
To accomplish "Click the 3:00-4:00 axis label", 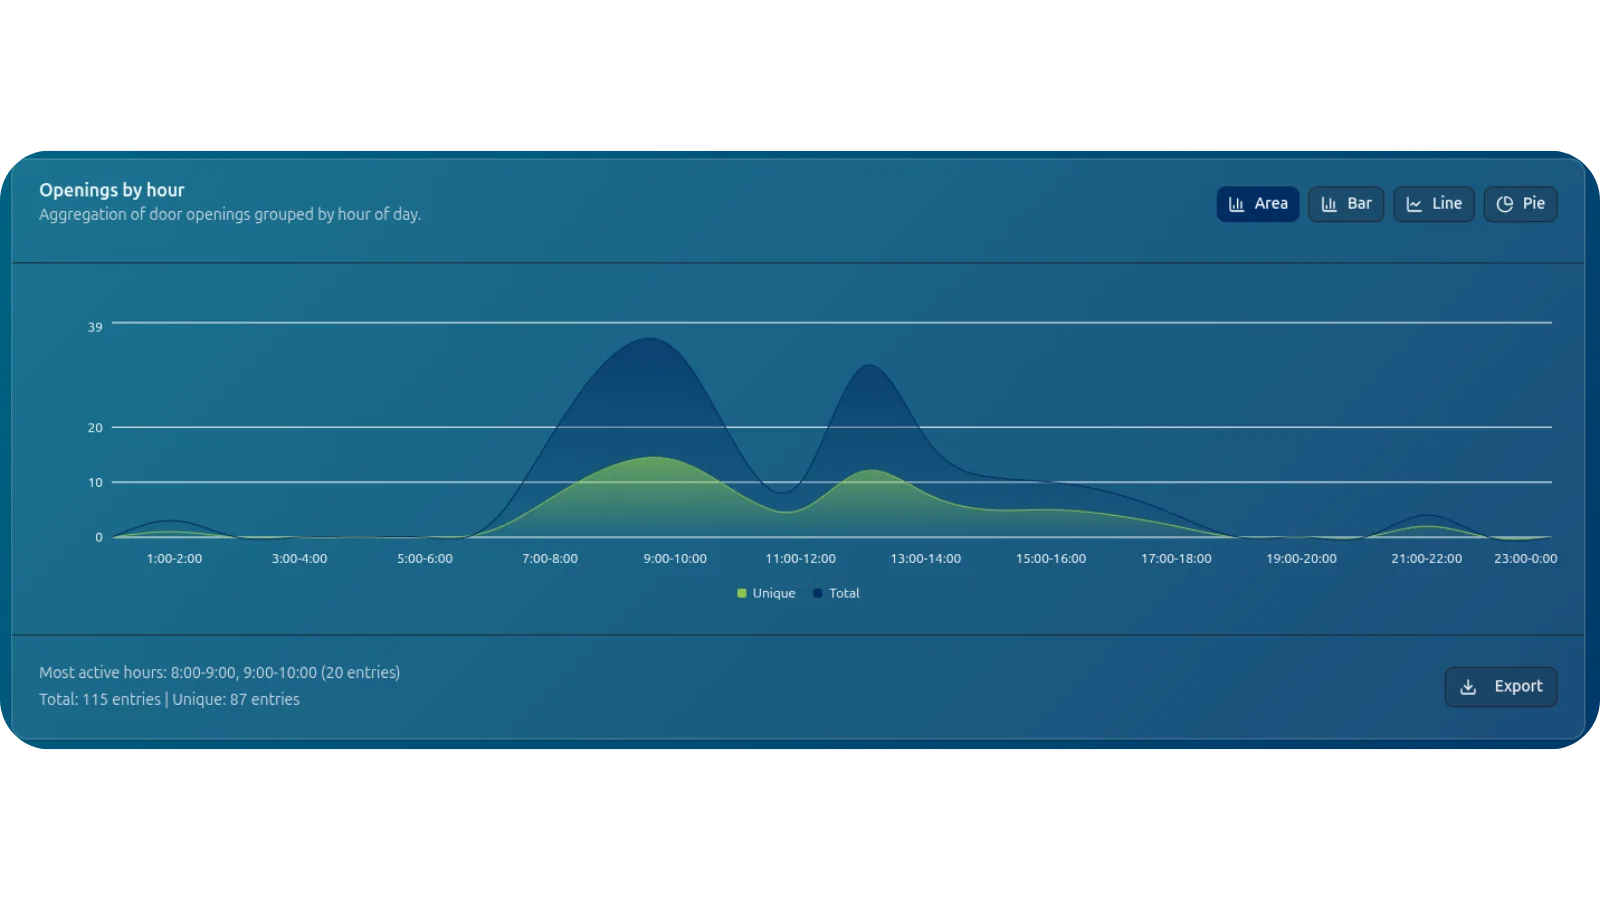I will click(299, 559).
